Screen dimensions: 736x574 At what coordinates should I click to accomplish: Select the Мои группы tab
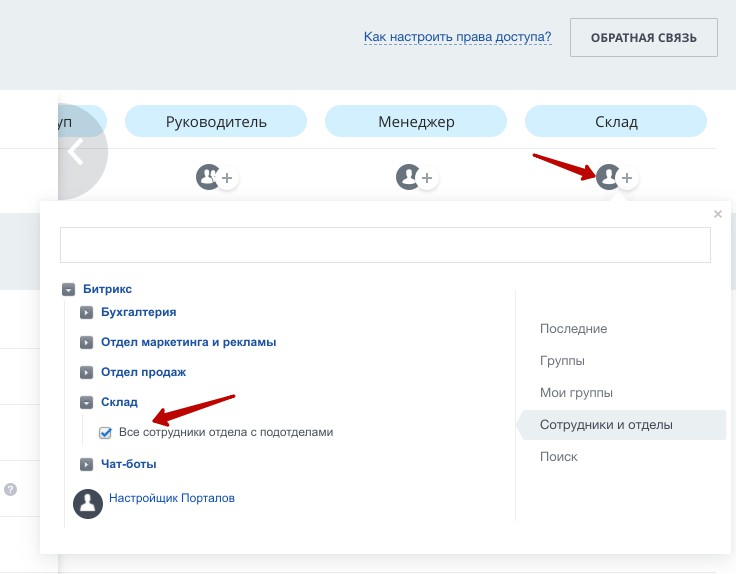pyautogui.click(x=576, y=393)
